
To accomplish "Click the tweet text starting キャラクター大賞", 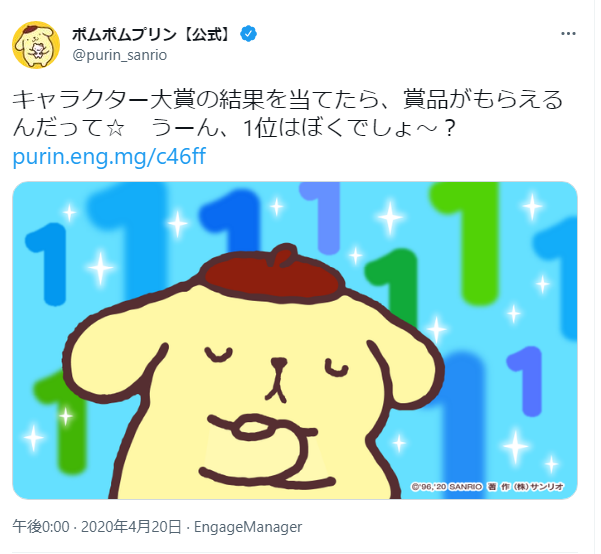I will tap(287, 113).
